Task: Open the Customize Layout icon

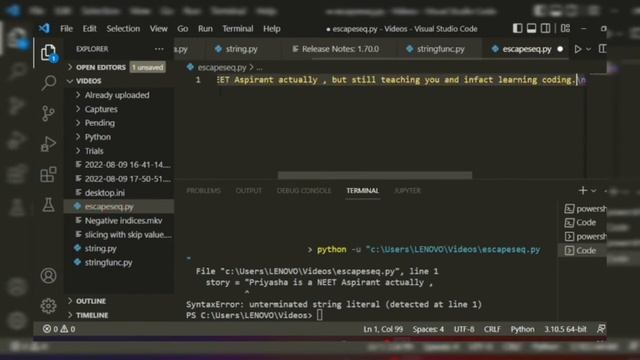Action: (x=565, y=28)
